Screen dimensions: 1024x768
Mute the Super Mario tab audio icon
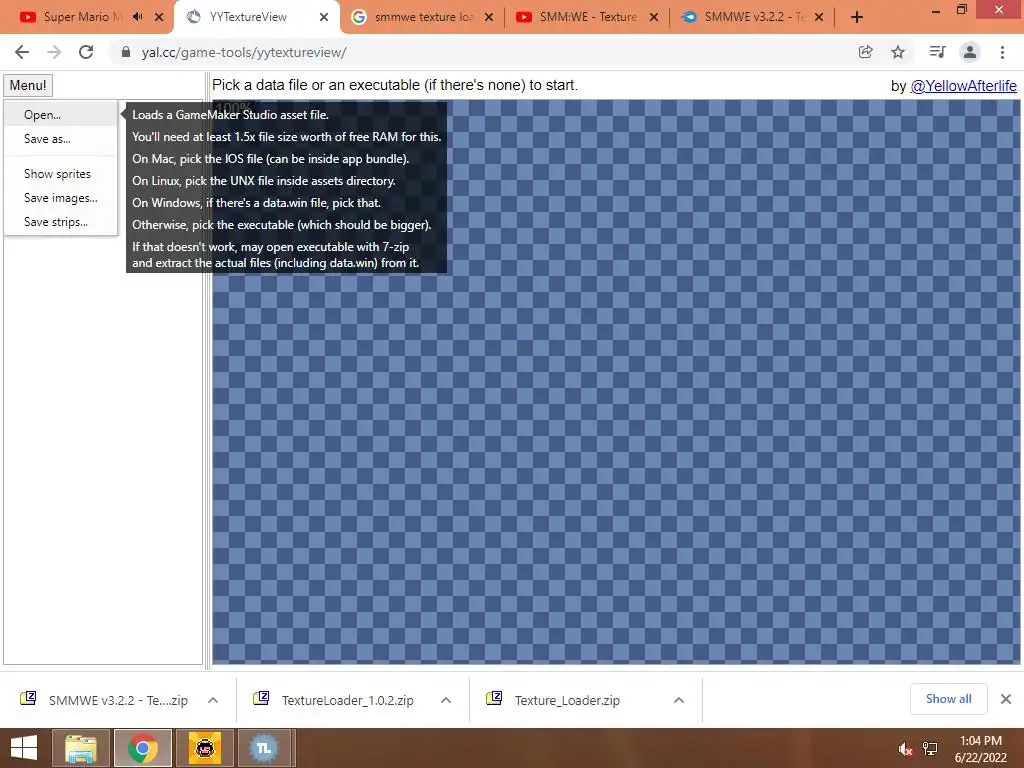137,17
